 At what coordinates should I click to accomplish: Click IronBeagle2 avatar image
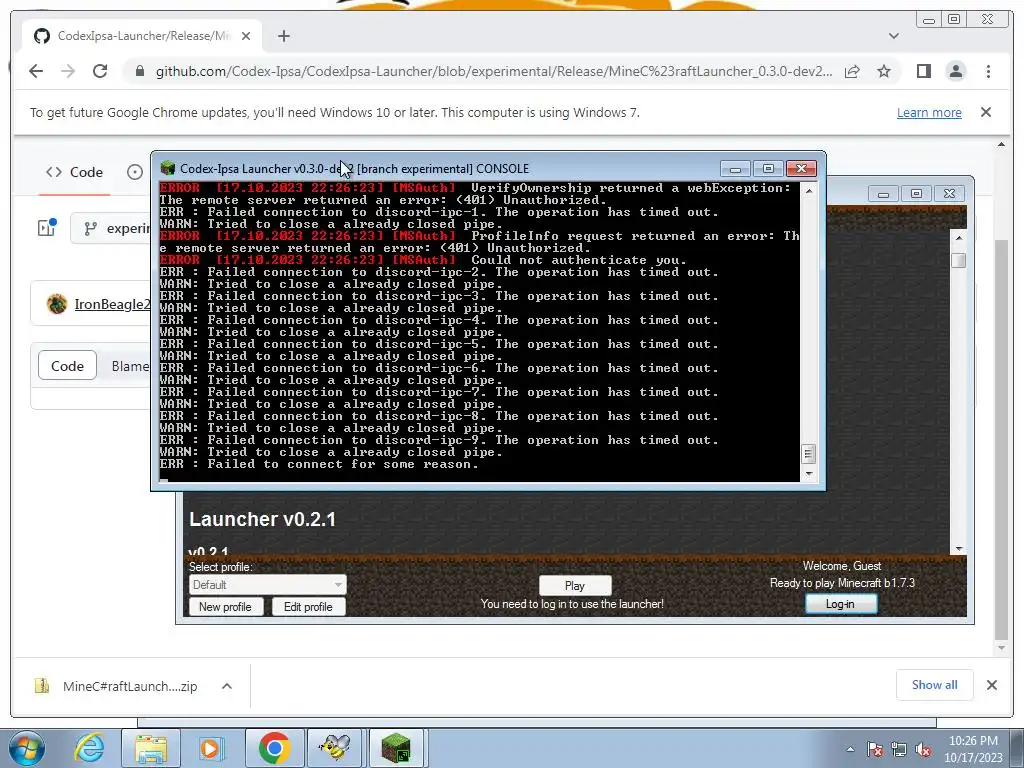pyautogui.click(x=57, y=304)
